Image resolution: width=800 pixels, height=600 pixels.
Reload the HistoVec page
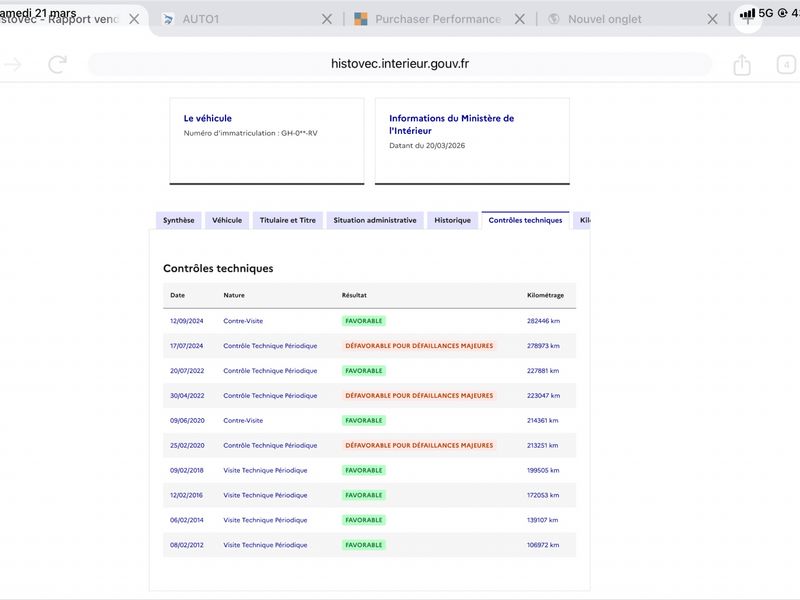point(58,65)
